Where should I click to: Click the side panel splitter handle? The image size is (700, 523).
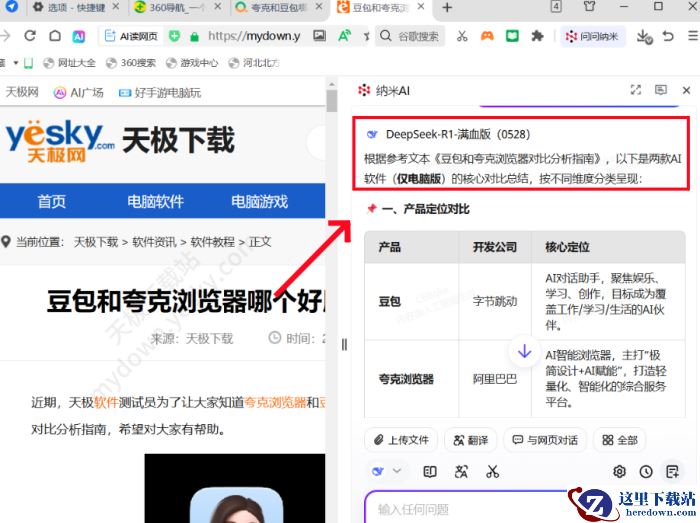tap(344, 345)
